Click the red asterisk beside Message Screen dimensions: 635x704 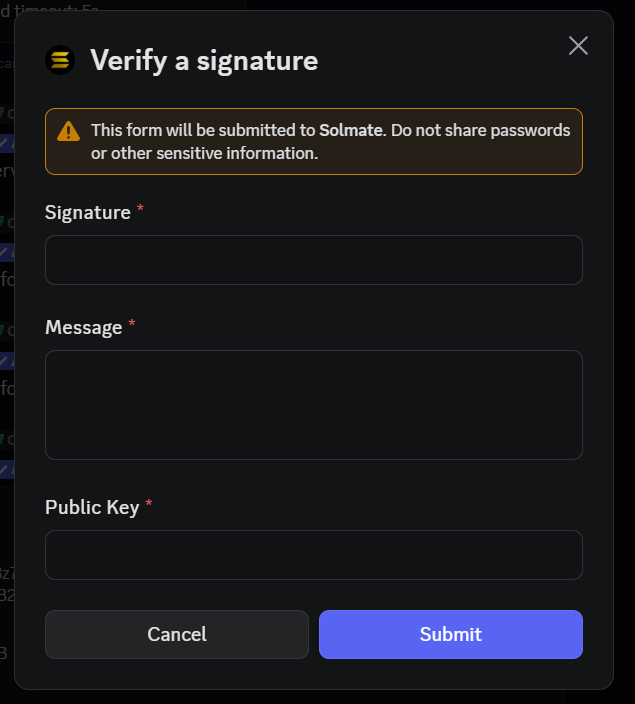click(x=132, y=325)
